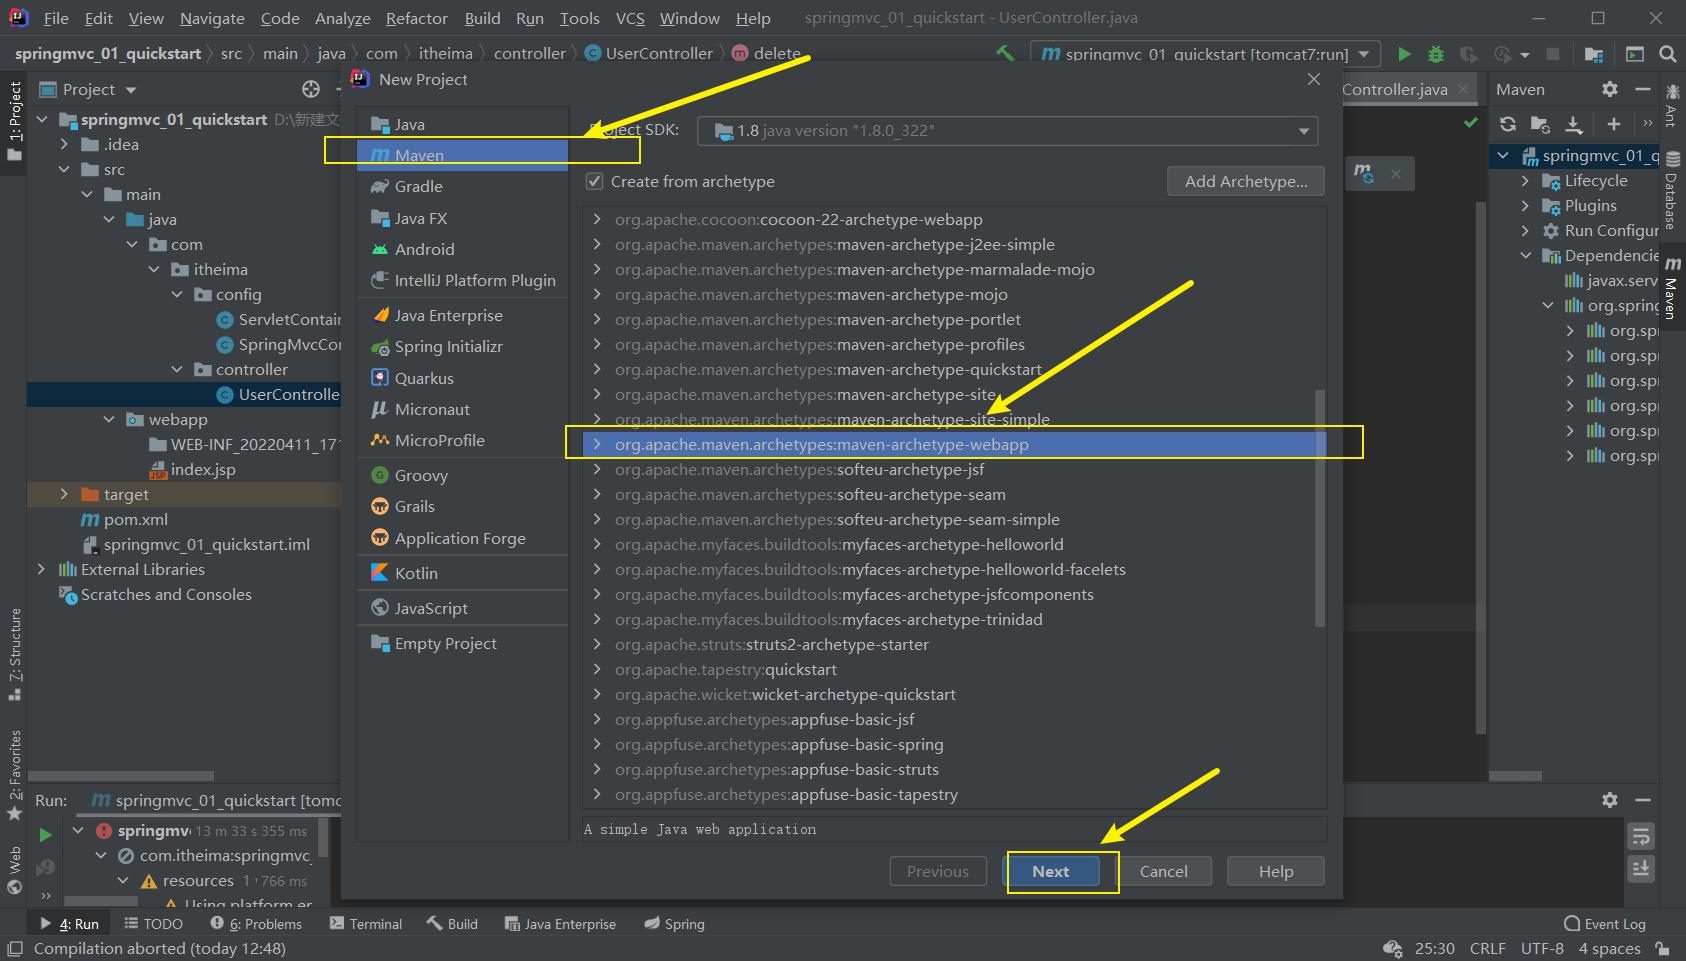Open the VCS menu
This screenshot has width=1686, height=961.
click(x=630, y=18)
